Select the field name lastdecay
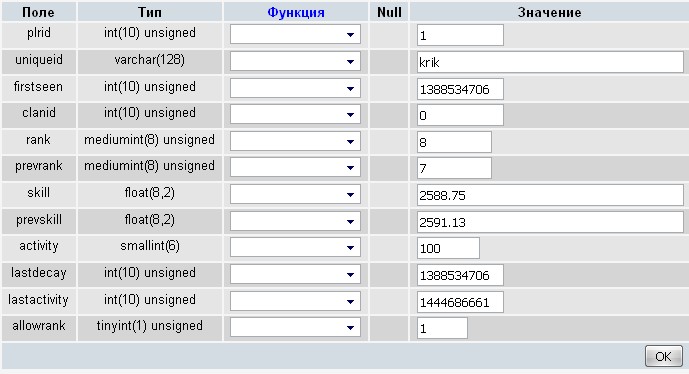The width and height of the screenshot is (689, 374). (x=39, y=273)
